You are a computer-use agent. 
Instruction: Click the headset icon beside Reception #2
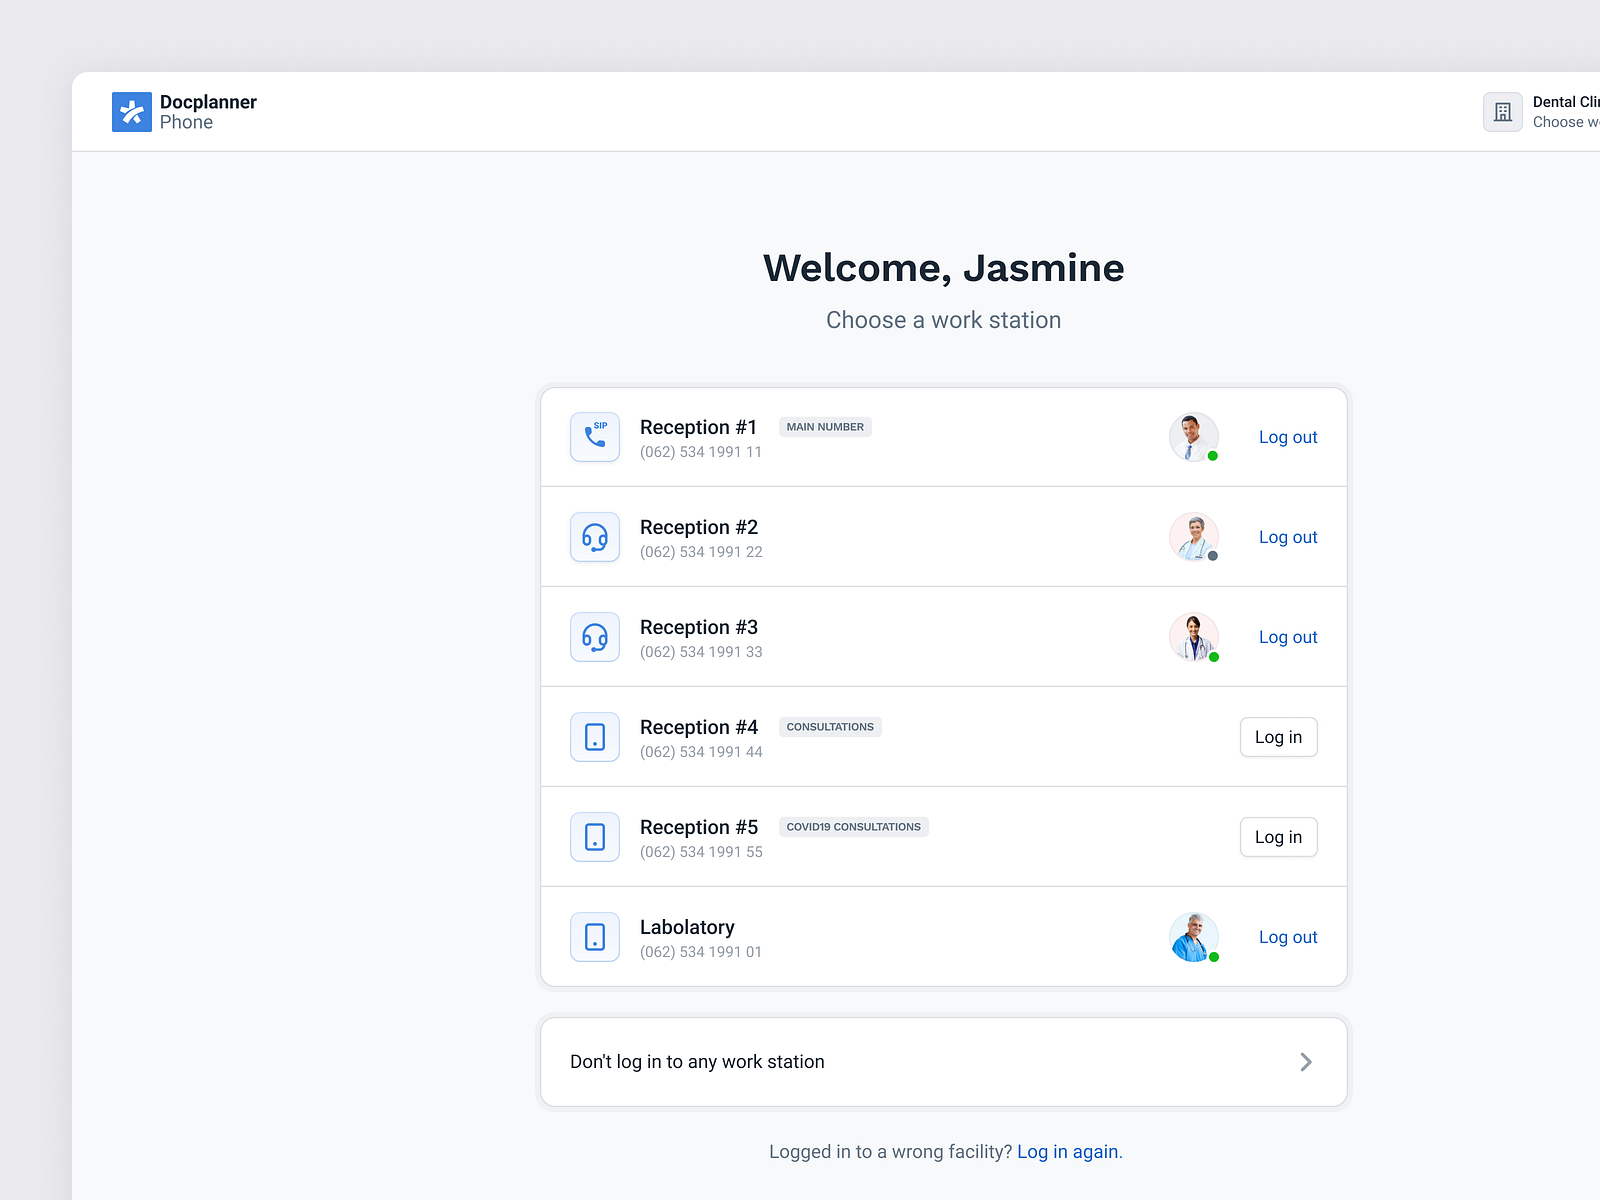coord(594,537)
